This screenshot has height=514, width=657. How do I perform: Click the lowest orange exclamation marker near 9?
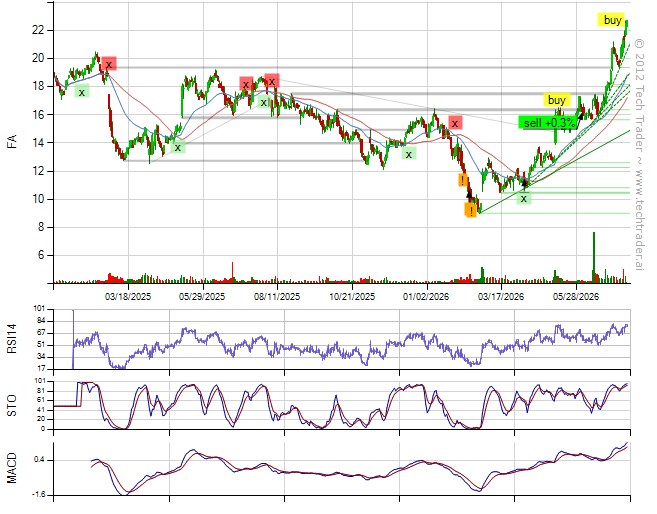click(x=471, y=210)
